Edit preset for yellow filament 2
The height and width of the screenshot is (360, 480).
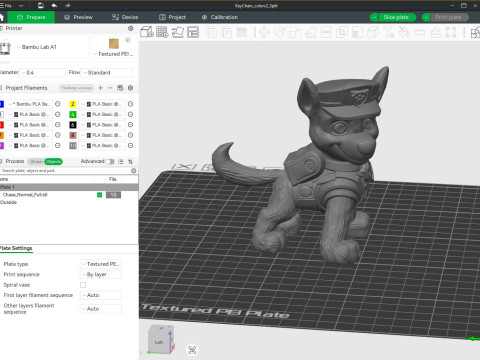(131, 104)
